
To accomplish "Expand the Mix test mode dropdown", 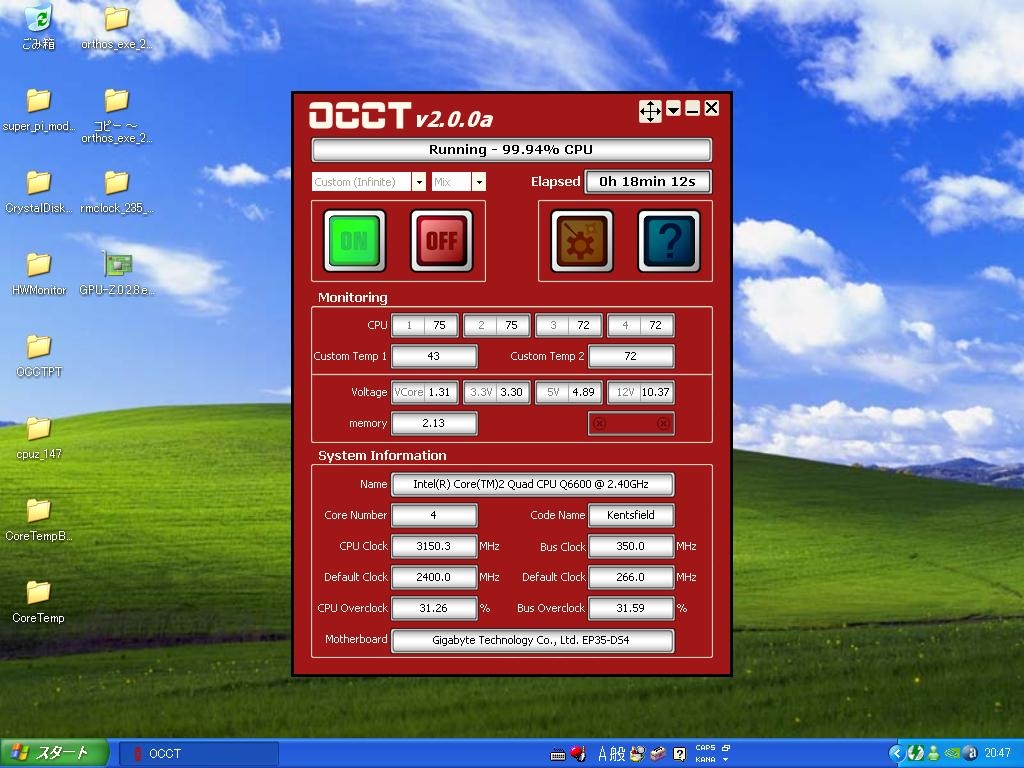I will coord(479,182).
